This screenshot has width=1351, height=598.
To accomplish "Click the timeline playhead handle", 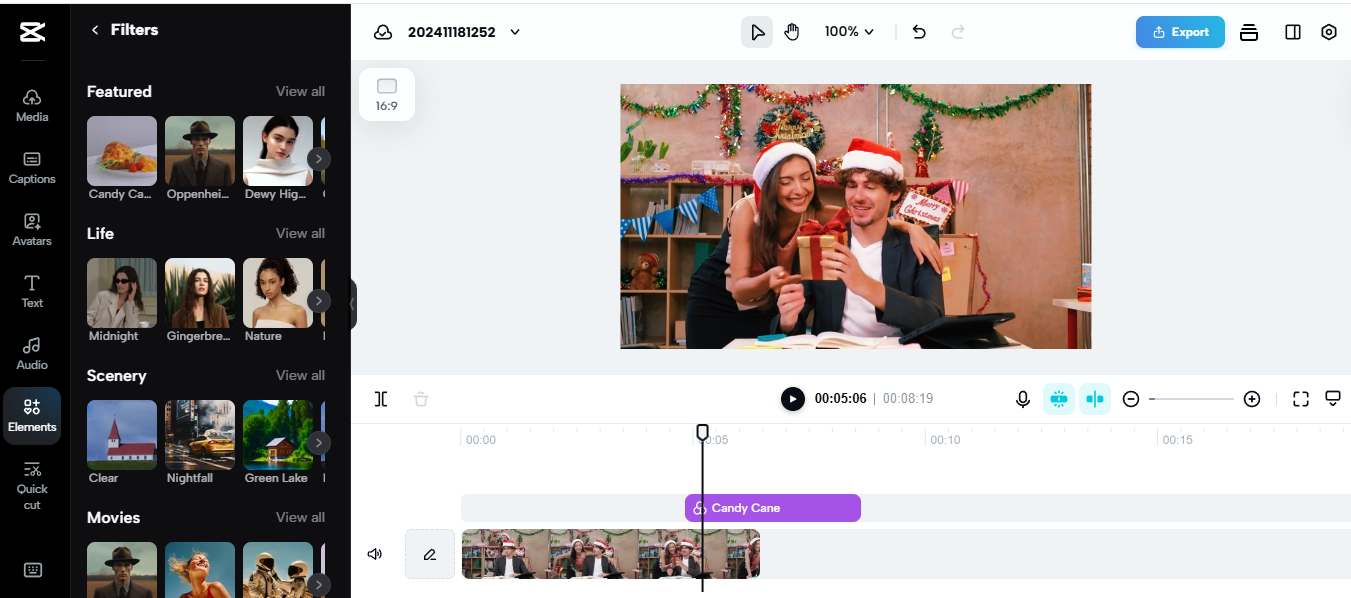I will 702,432.
